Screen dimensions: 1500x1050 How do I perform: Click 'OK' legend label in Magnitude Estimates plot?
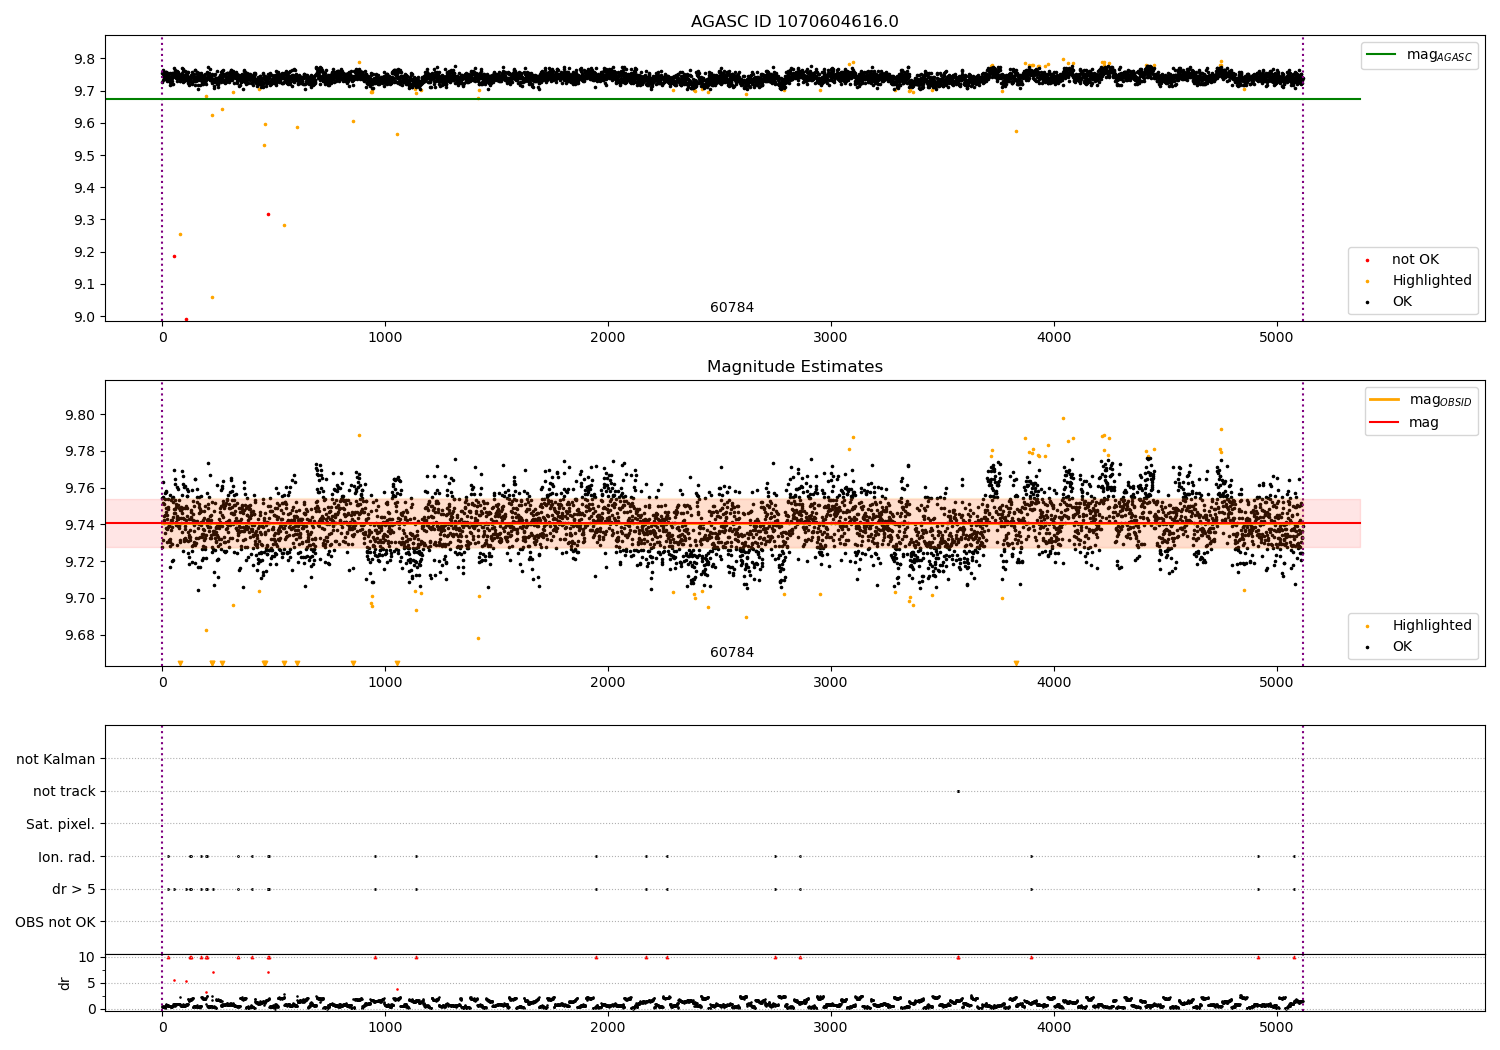tap(1402, 647)
